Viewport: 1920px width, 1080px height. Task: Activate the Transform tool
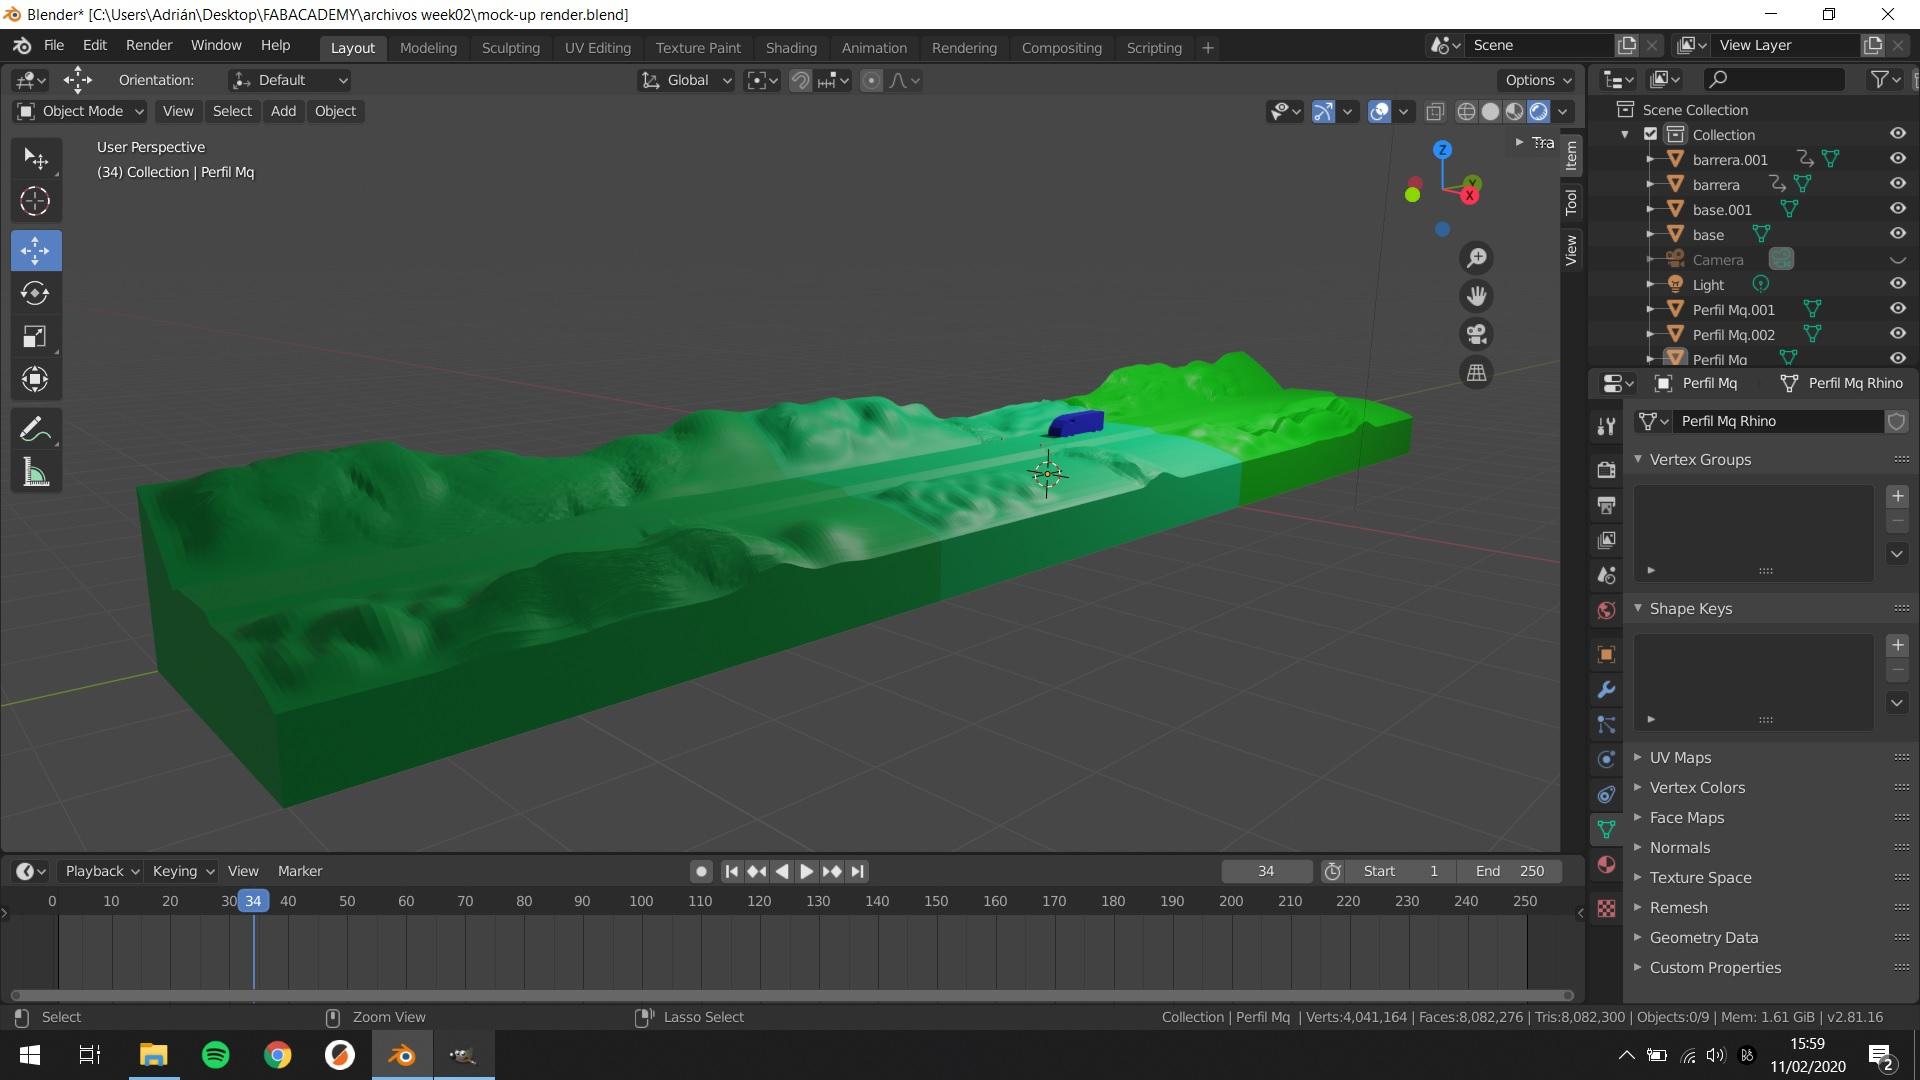(x=35, y=379)
